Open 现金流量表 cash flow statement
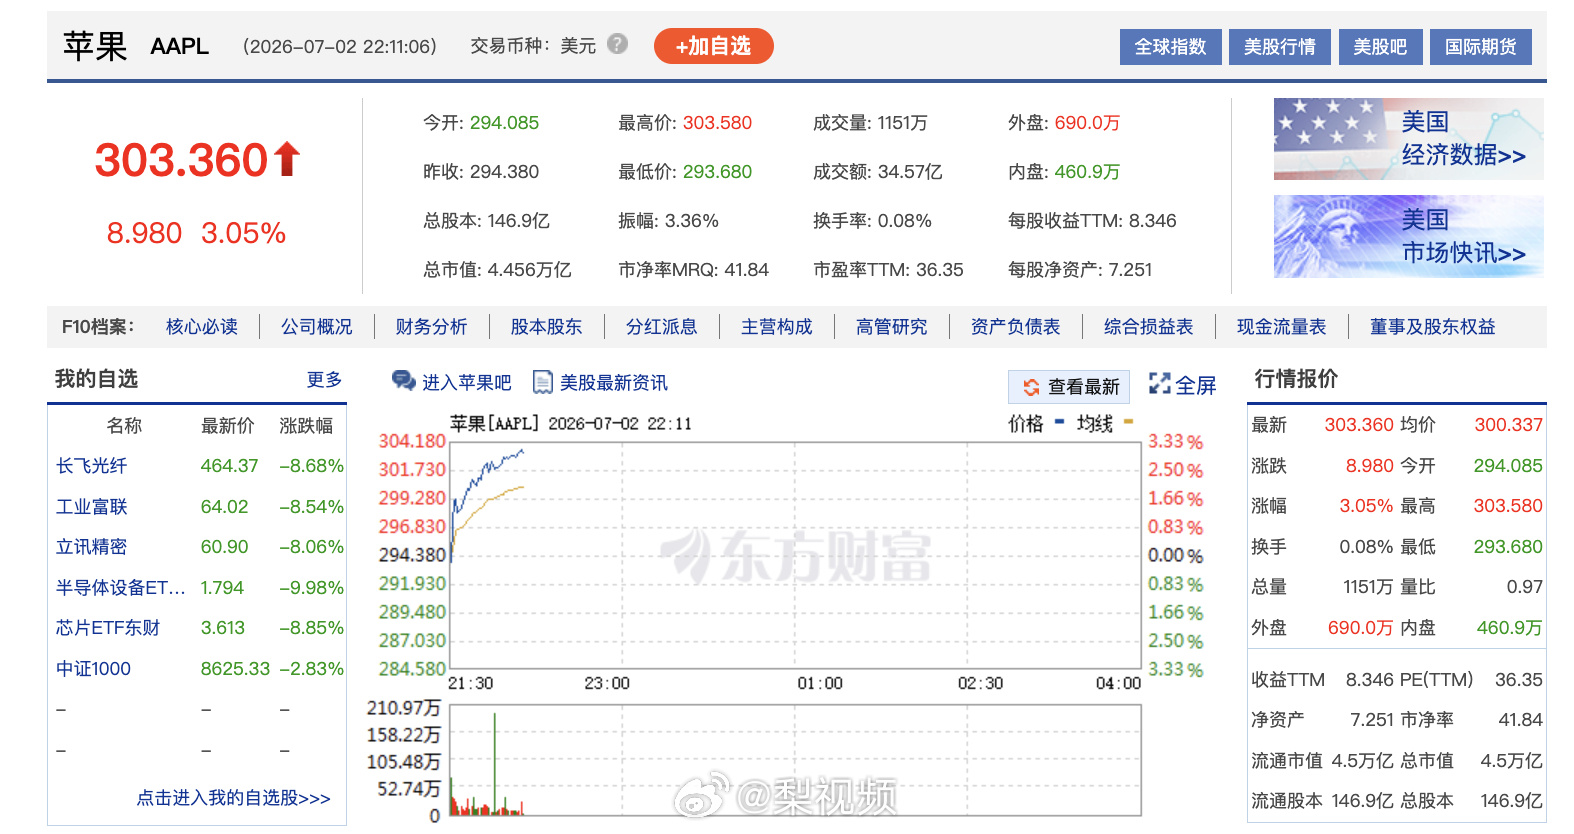Screen dimensions: 1574x834 coord(1282,327)
